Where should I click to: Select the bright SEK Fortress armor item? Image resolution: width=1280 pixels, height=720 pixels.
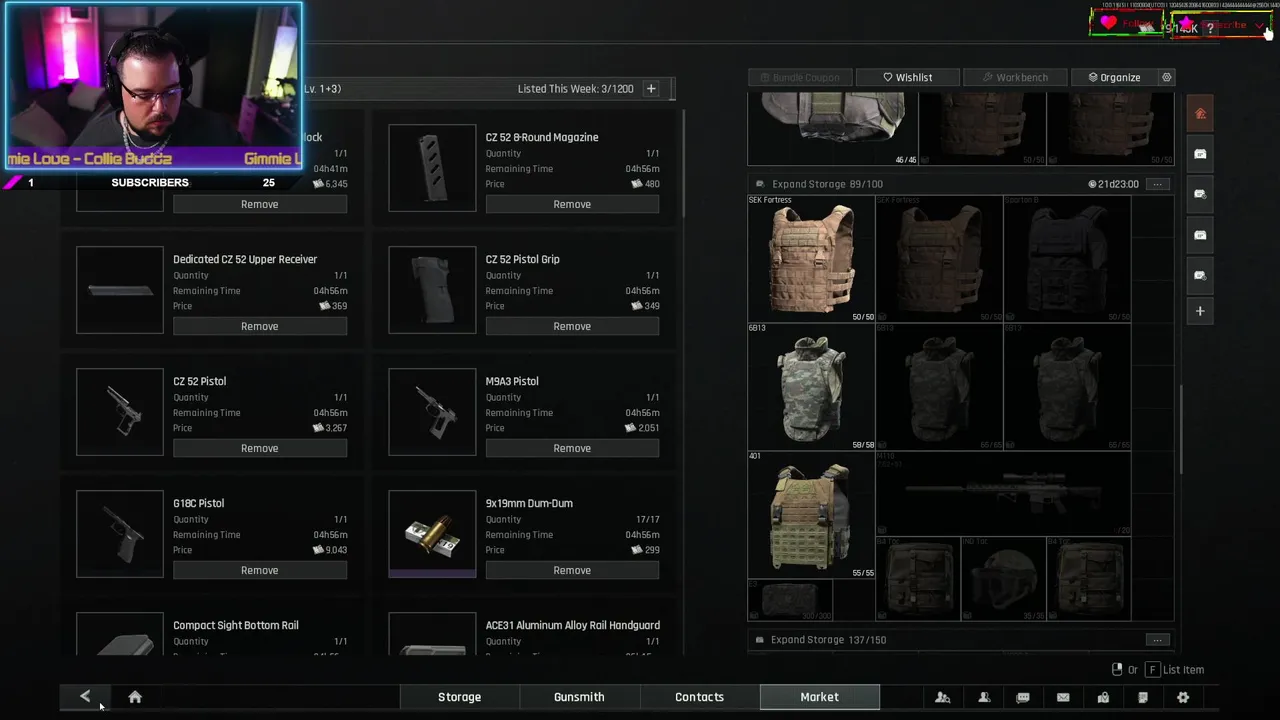[x=811, y=259]
